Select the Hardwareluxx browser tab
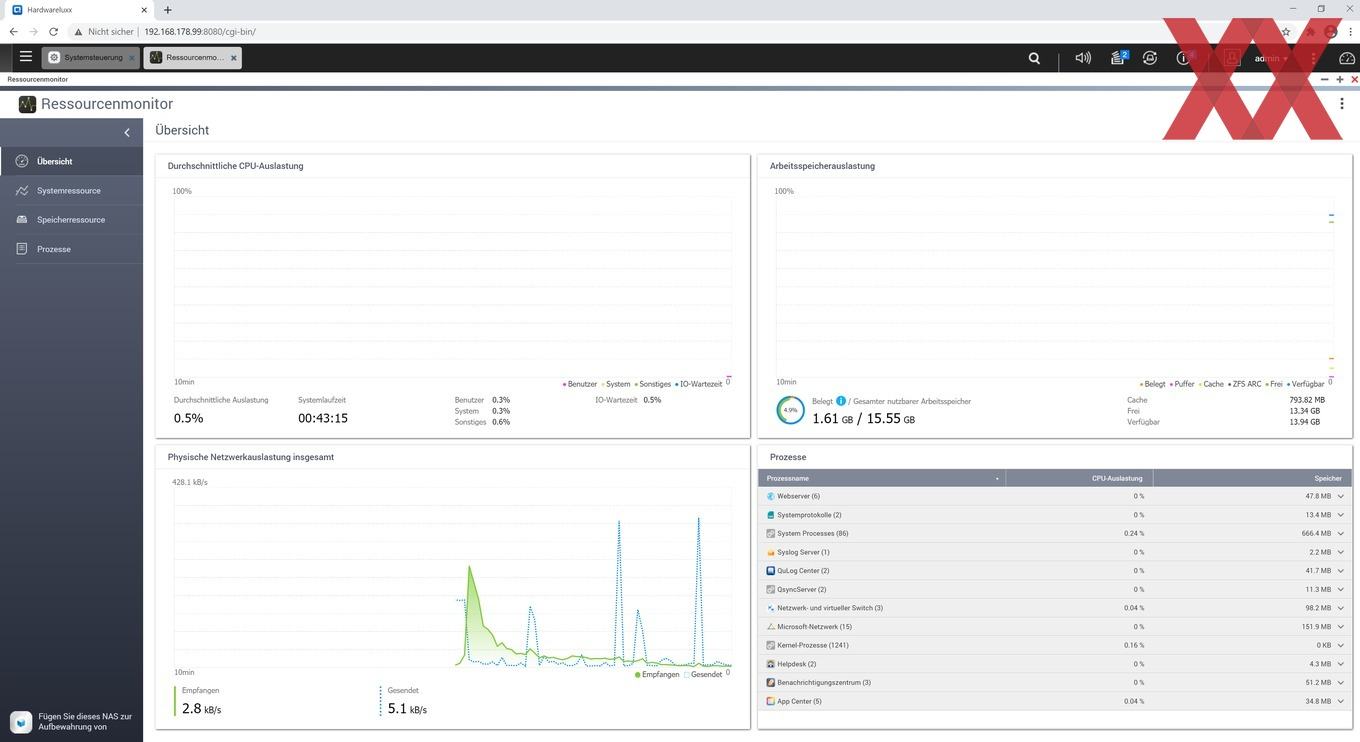This screenshot has height=742, width=1360. click(78, 9)
